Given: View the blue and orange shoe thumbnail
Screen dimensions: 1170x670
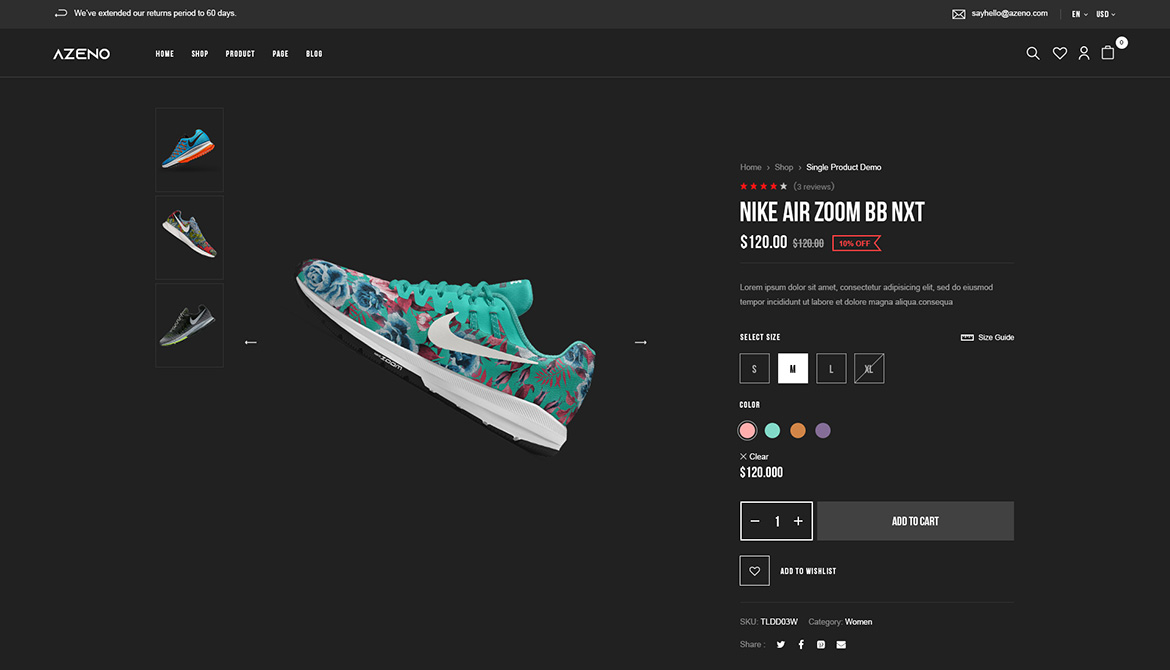Looking at the screenshot, I should pyautogui.click(x=190, y=150).
